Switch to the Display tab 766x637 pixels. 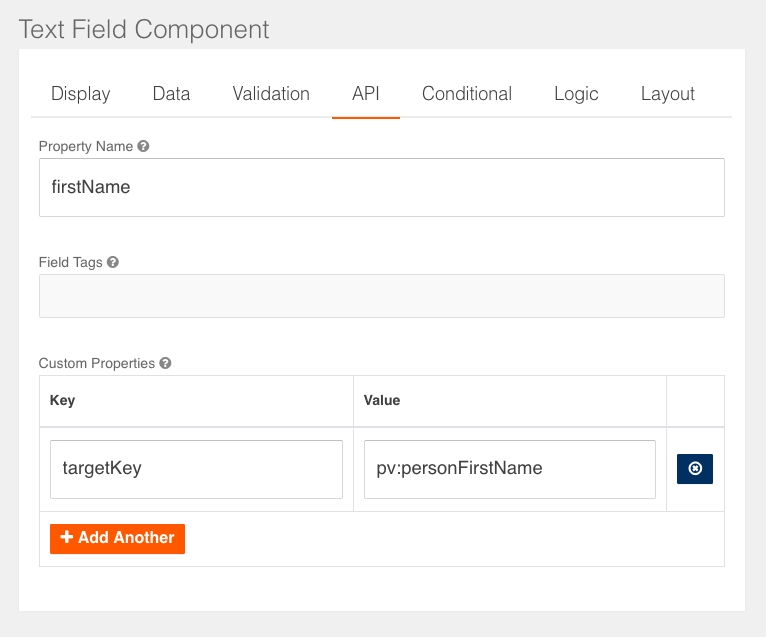[x=80, y=94]
